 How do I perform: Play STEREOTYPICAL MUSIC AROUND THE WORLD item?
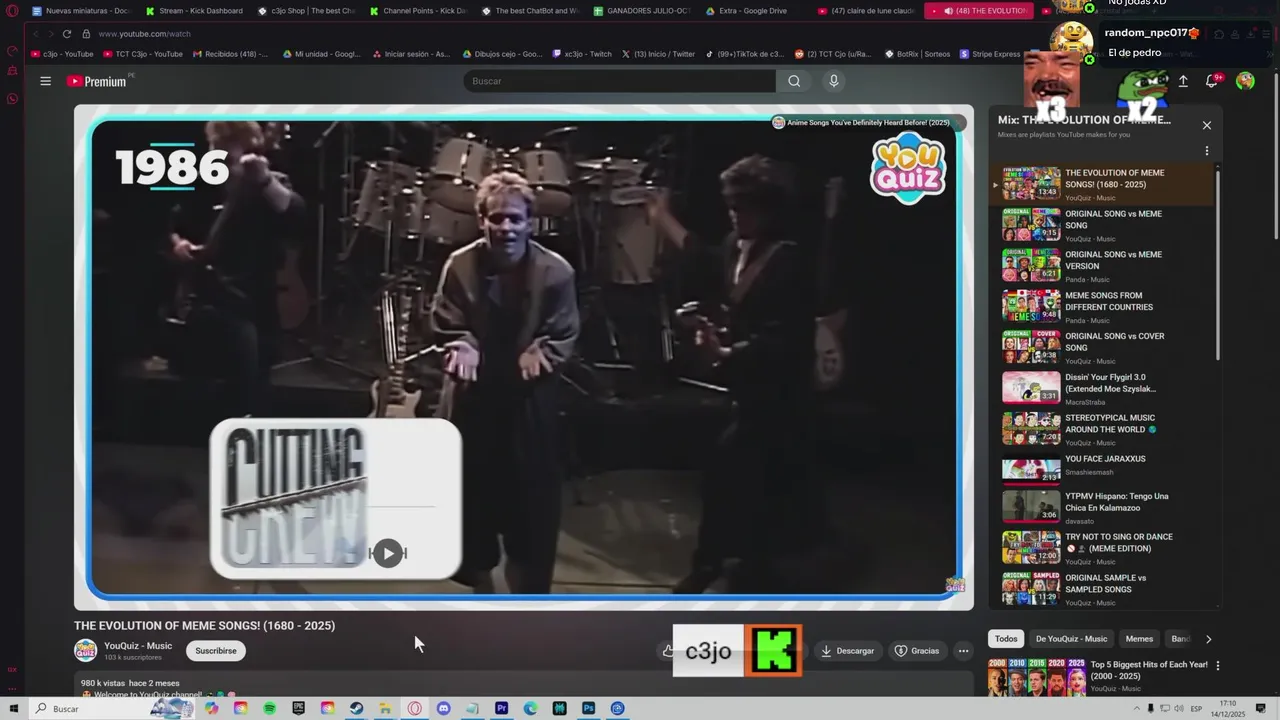click(x=1102, y=429)
